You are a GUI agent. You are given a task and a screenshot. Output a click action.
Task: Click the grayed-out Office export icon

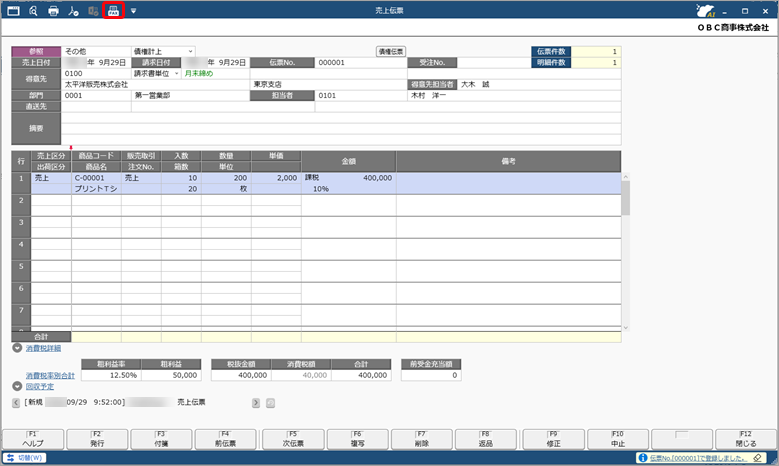click(93, 10)
